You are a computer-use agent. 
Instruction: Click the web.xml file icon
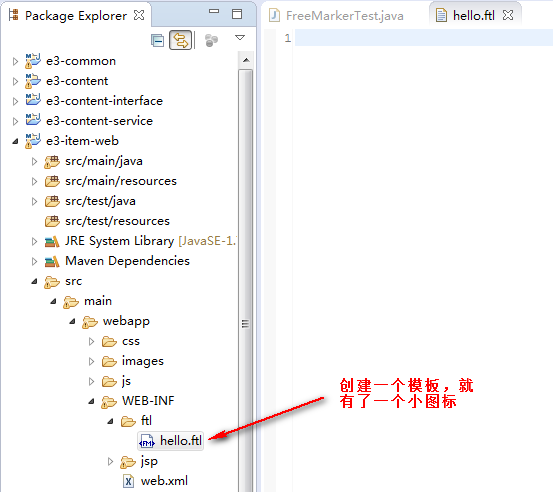coord(128,481)
